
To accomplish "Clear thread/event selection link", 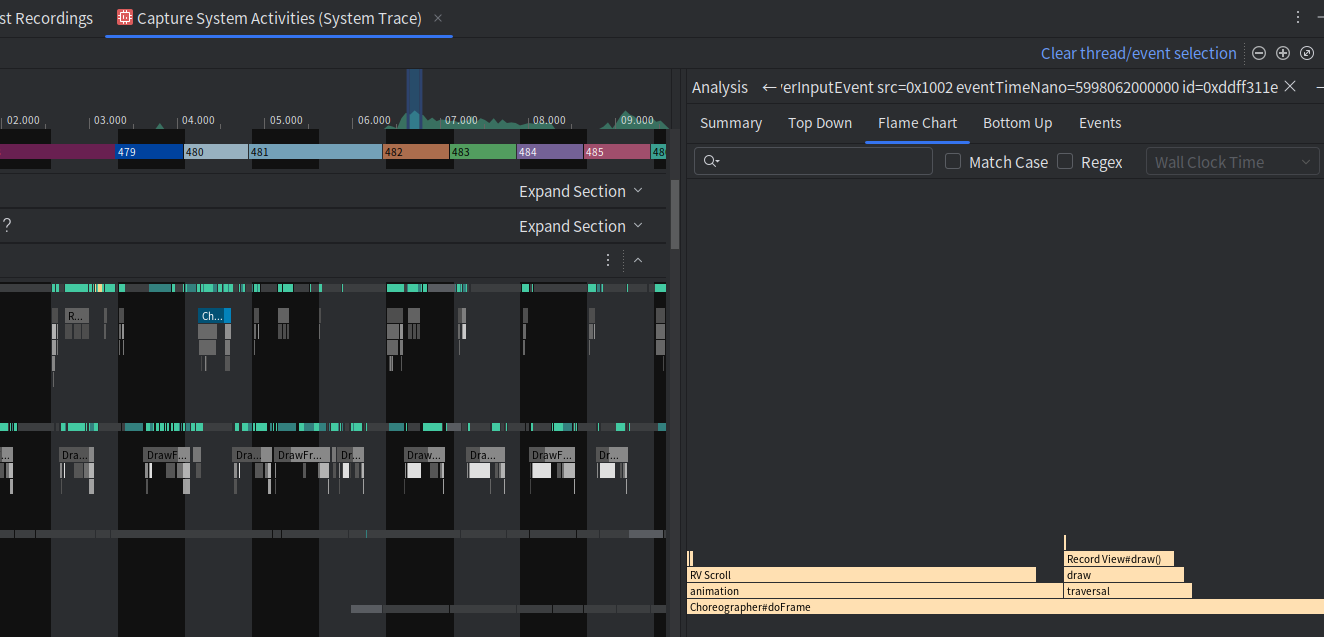I will coord(1139,53).
